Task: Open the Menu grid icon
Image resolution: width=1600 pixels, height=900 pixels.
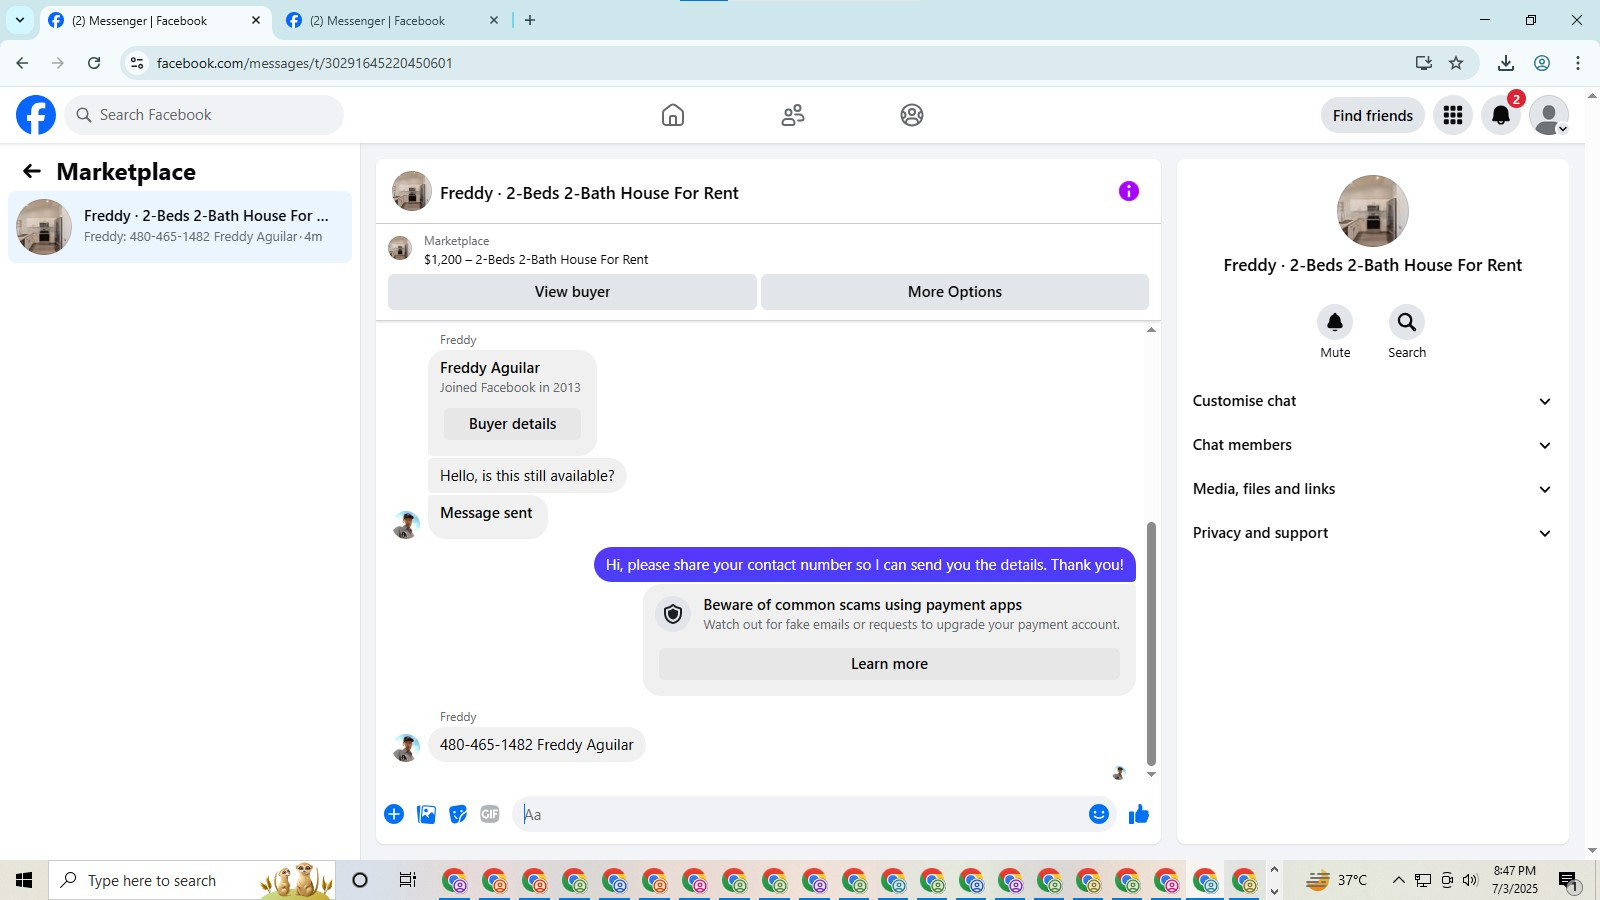Action: pyautogui.click(x=1453, y=115)
